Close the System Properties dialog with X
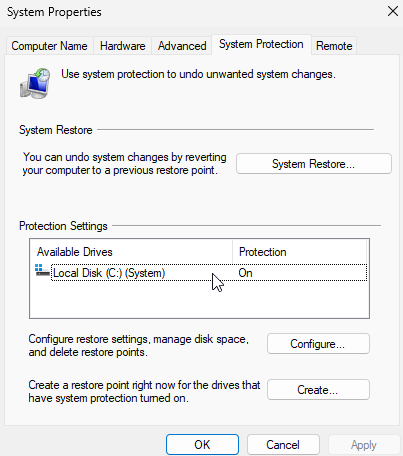The image size is (403, 456). pos(393,11)
